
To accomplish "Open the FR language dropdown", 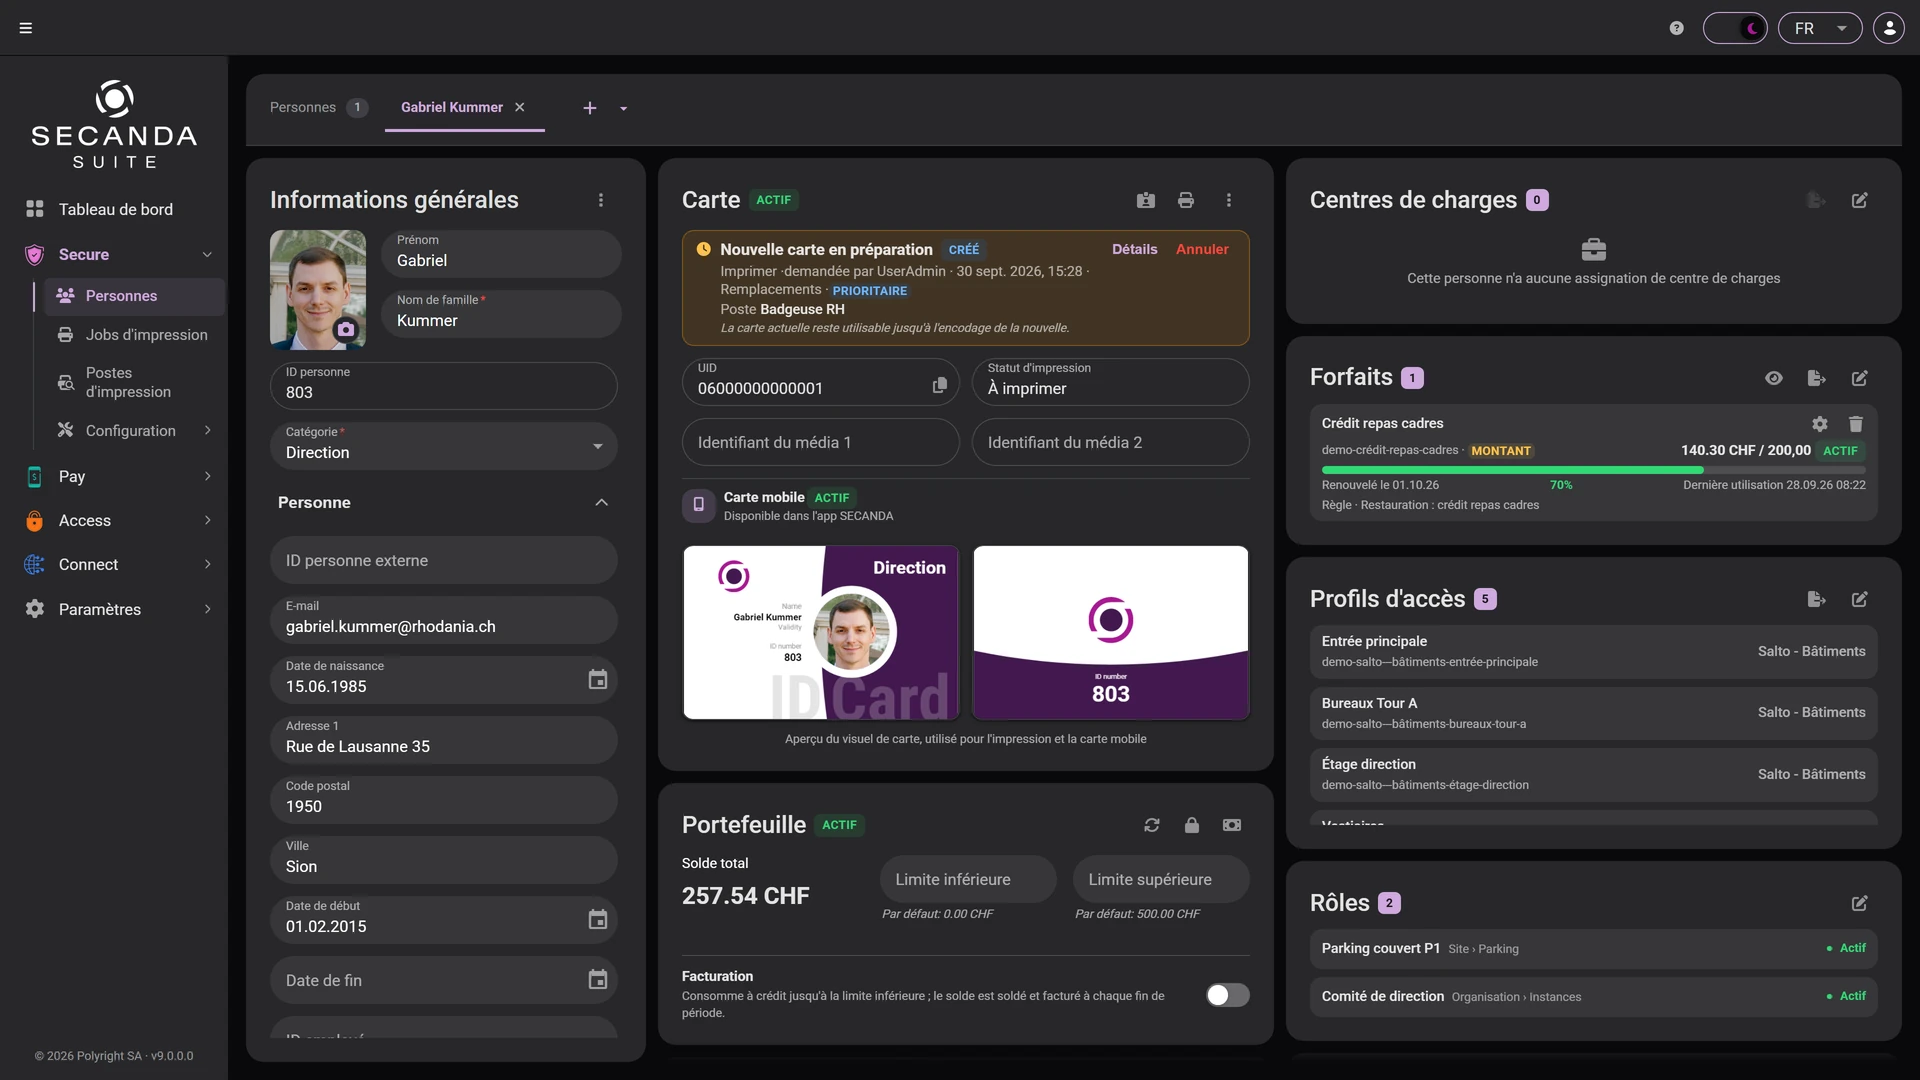I will (1820, 28).
